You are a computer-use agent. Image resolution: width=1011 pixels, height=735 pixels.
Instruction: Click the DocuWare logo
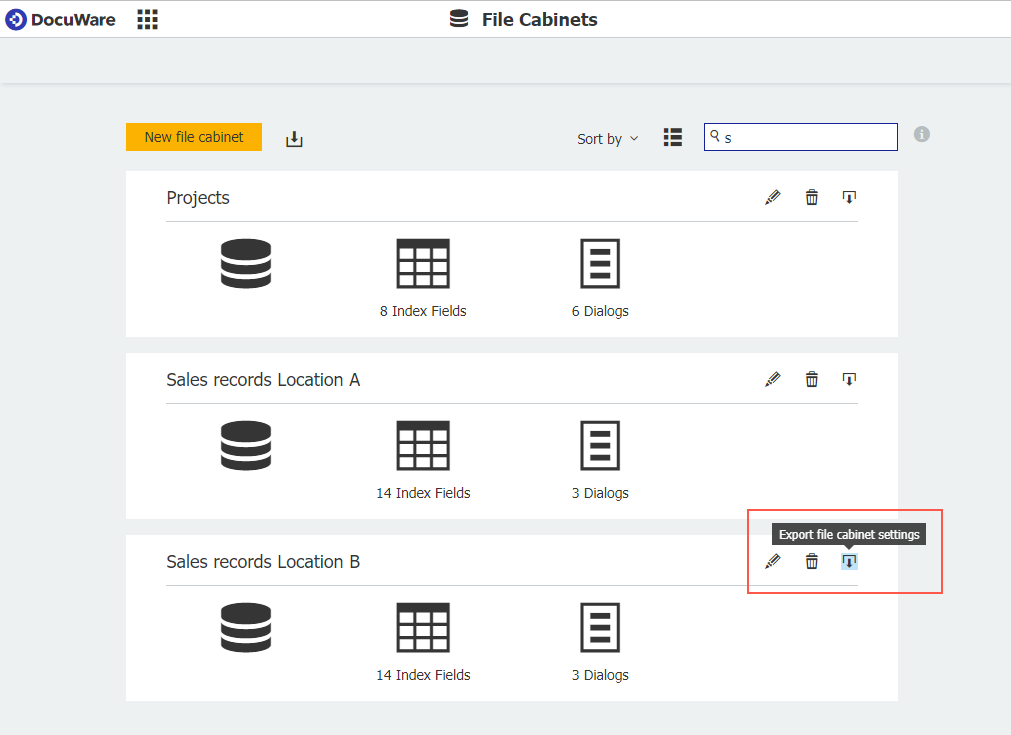(60, 18)
